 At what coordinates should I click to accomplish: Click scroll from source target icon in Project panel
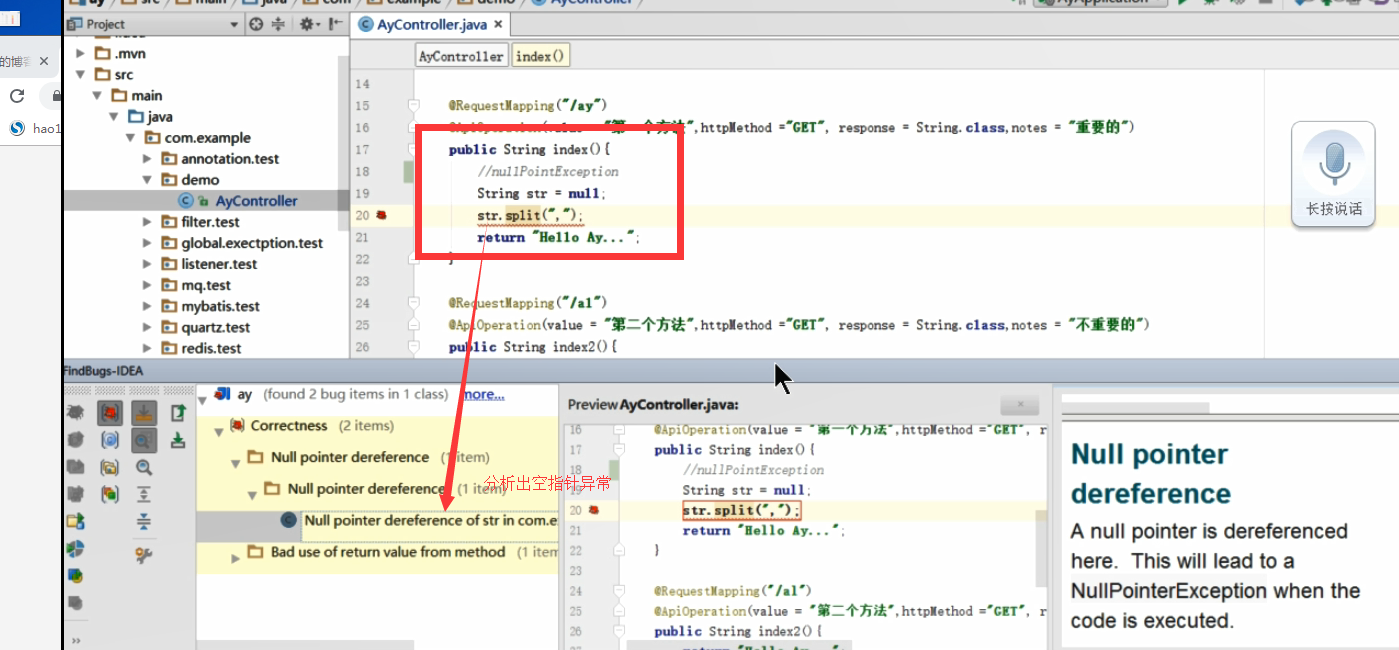pos(256,24)
